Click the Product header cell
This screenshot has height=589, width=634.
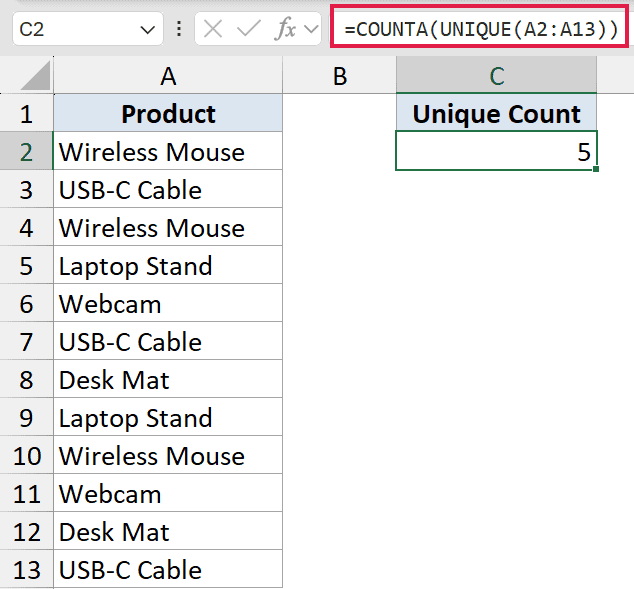pyautogui.click(x=168, y=113)
